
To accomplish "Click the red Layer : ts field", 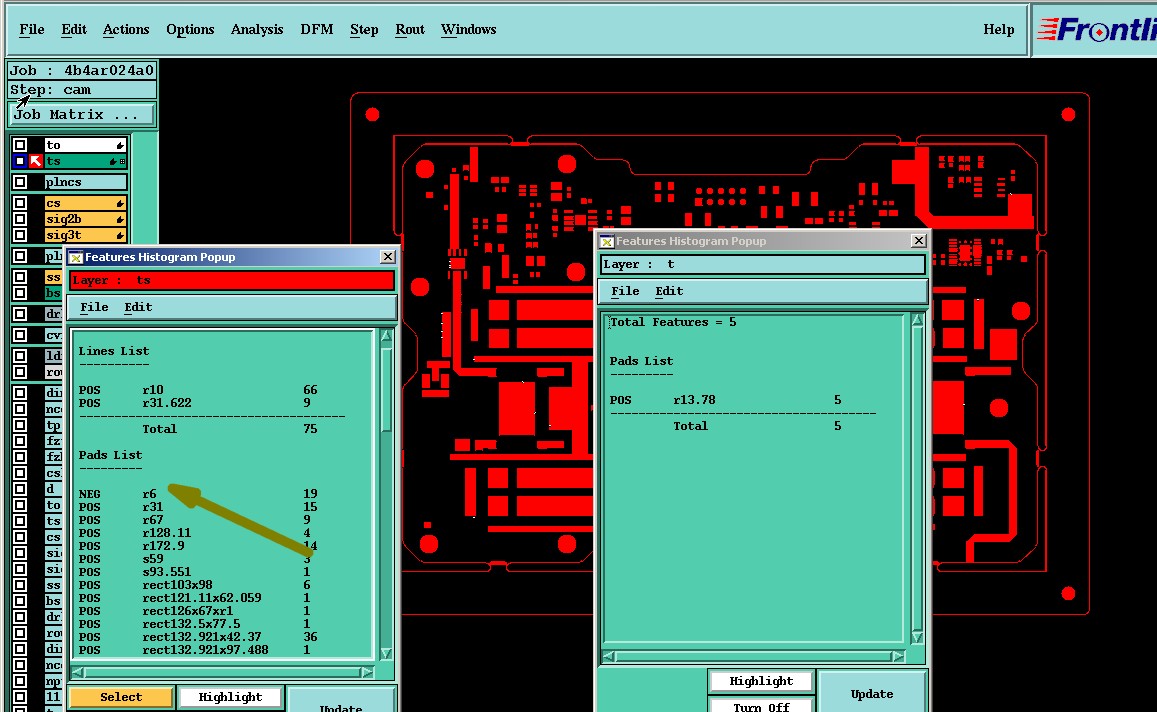I will (x=232, y=280).
